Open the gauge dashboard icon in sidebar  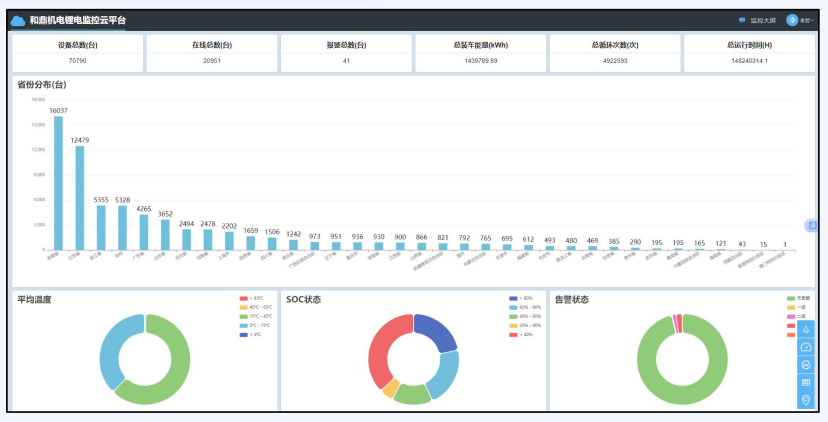[x=806, y=347]
